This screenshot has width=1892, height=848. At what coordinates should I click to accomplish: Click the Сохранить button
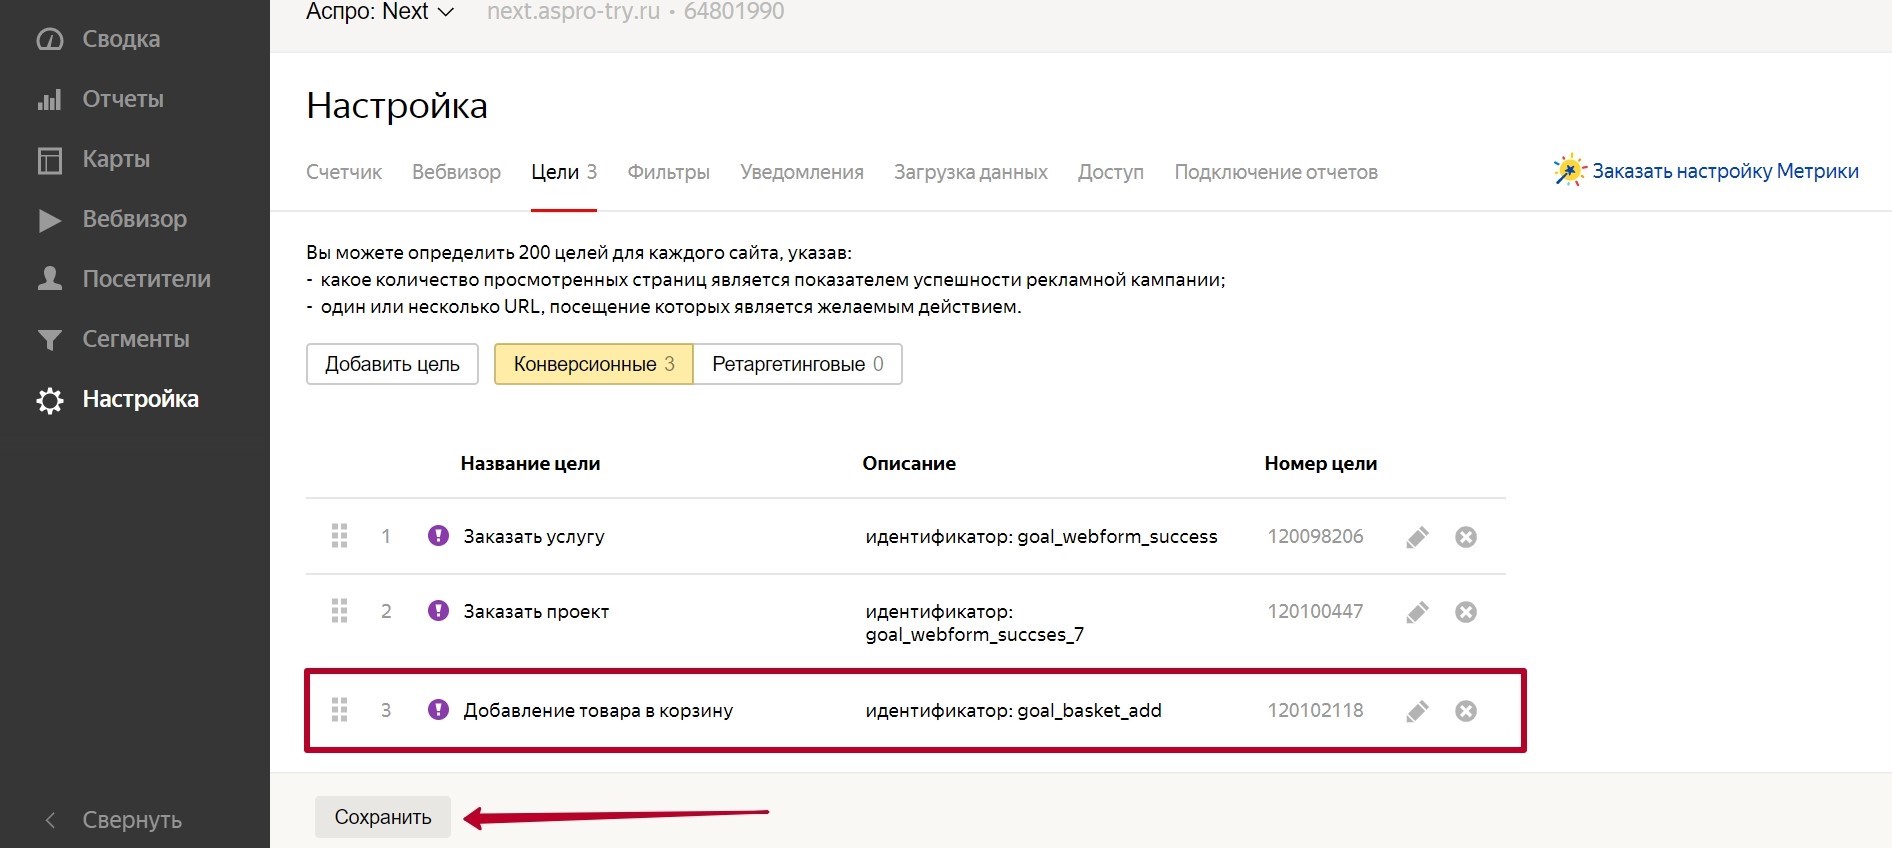(x=383, y=817)
